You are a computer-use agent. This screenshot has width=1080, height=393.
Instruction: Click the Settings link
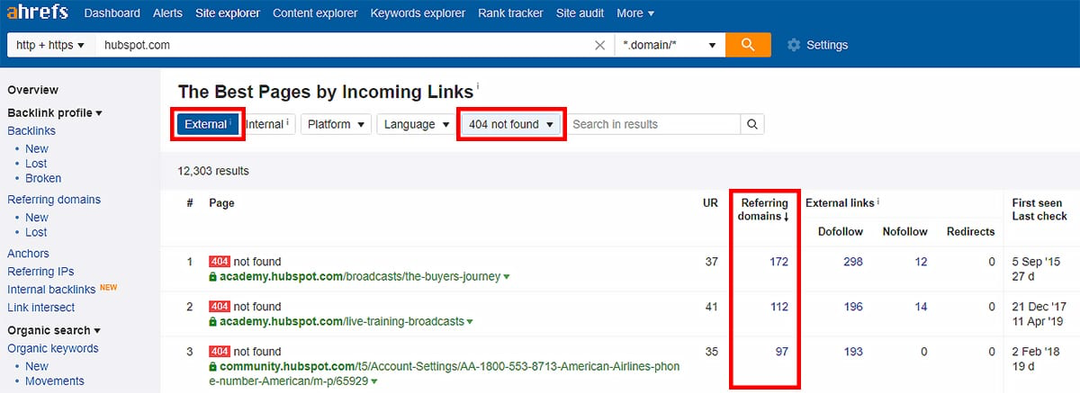pos(827,45)
